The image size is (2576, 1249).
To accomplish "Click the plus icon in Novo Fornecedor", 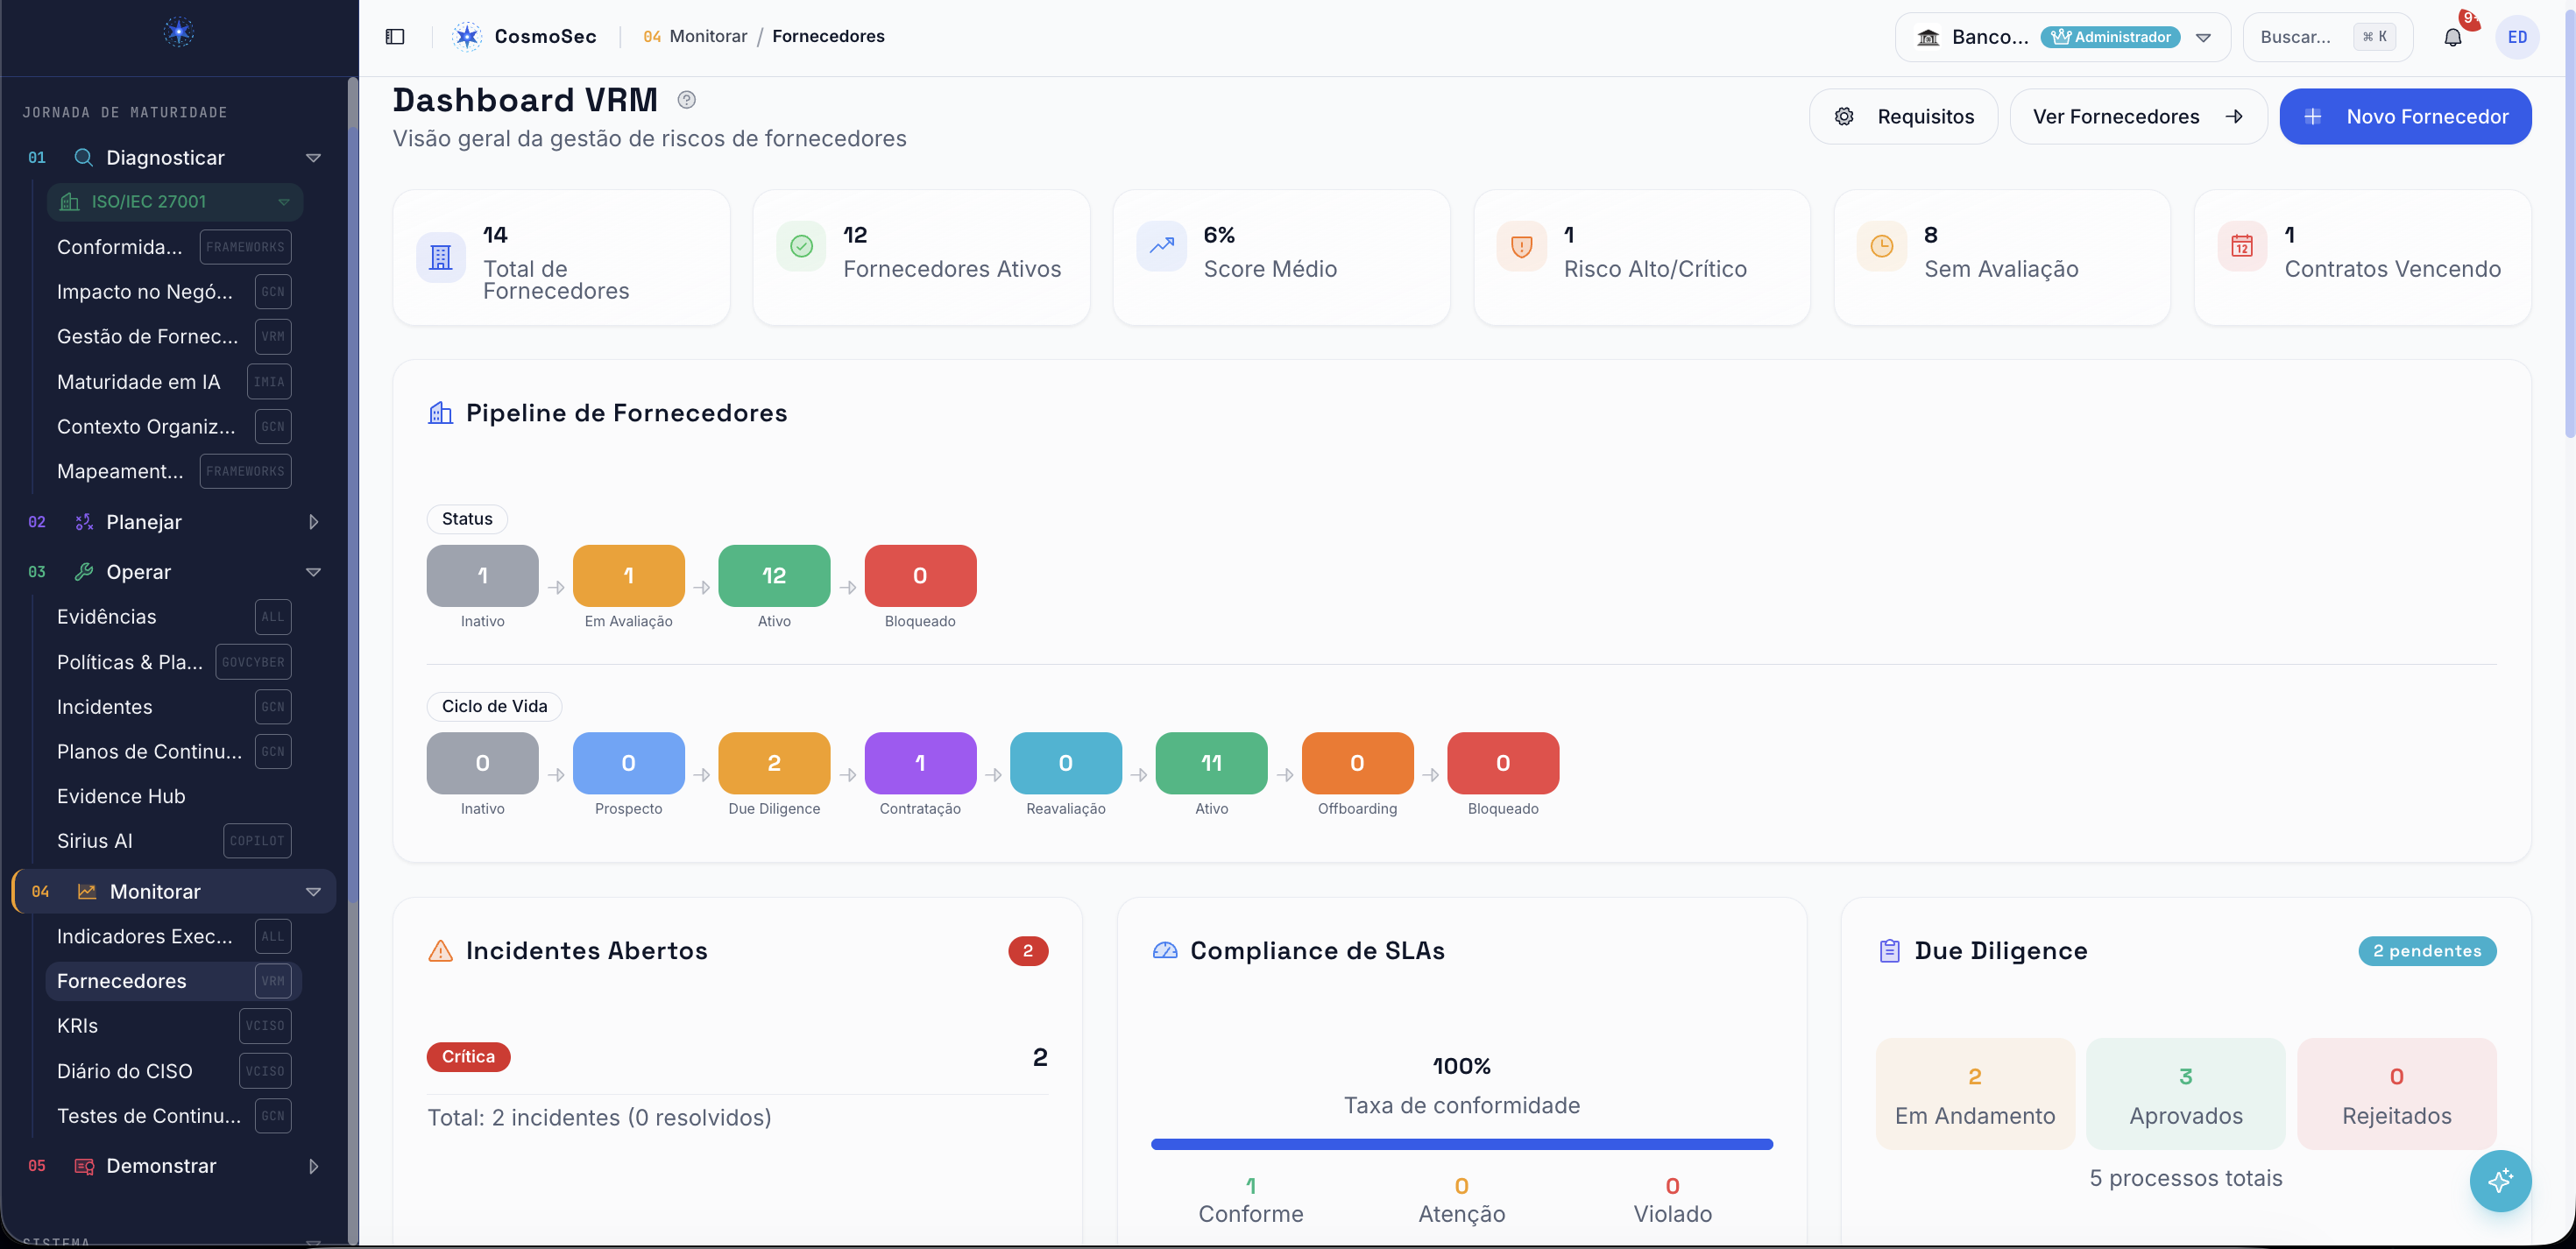I will tap(2312, 117).
